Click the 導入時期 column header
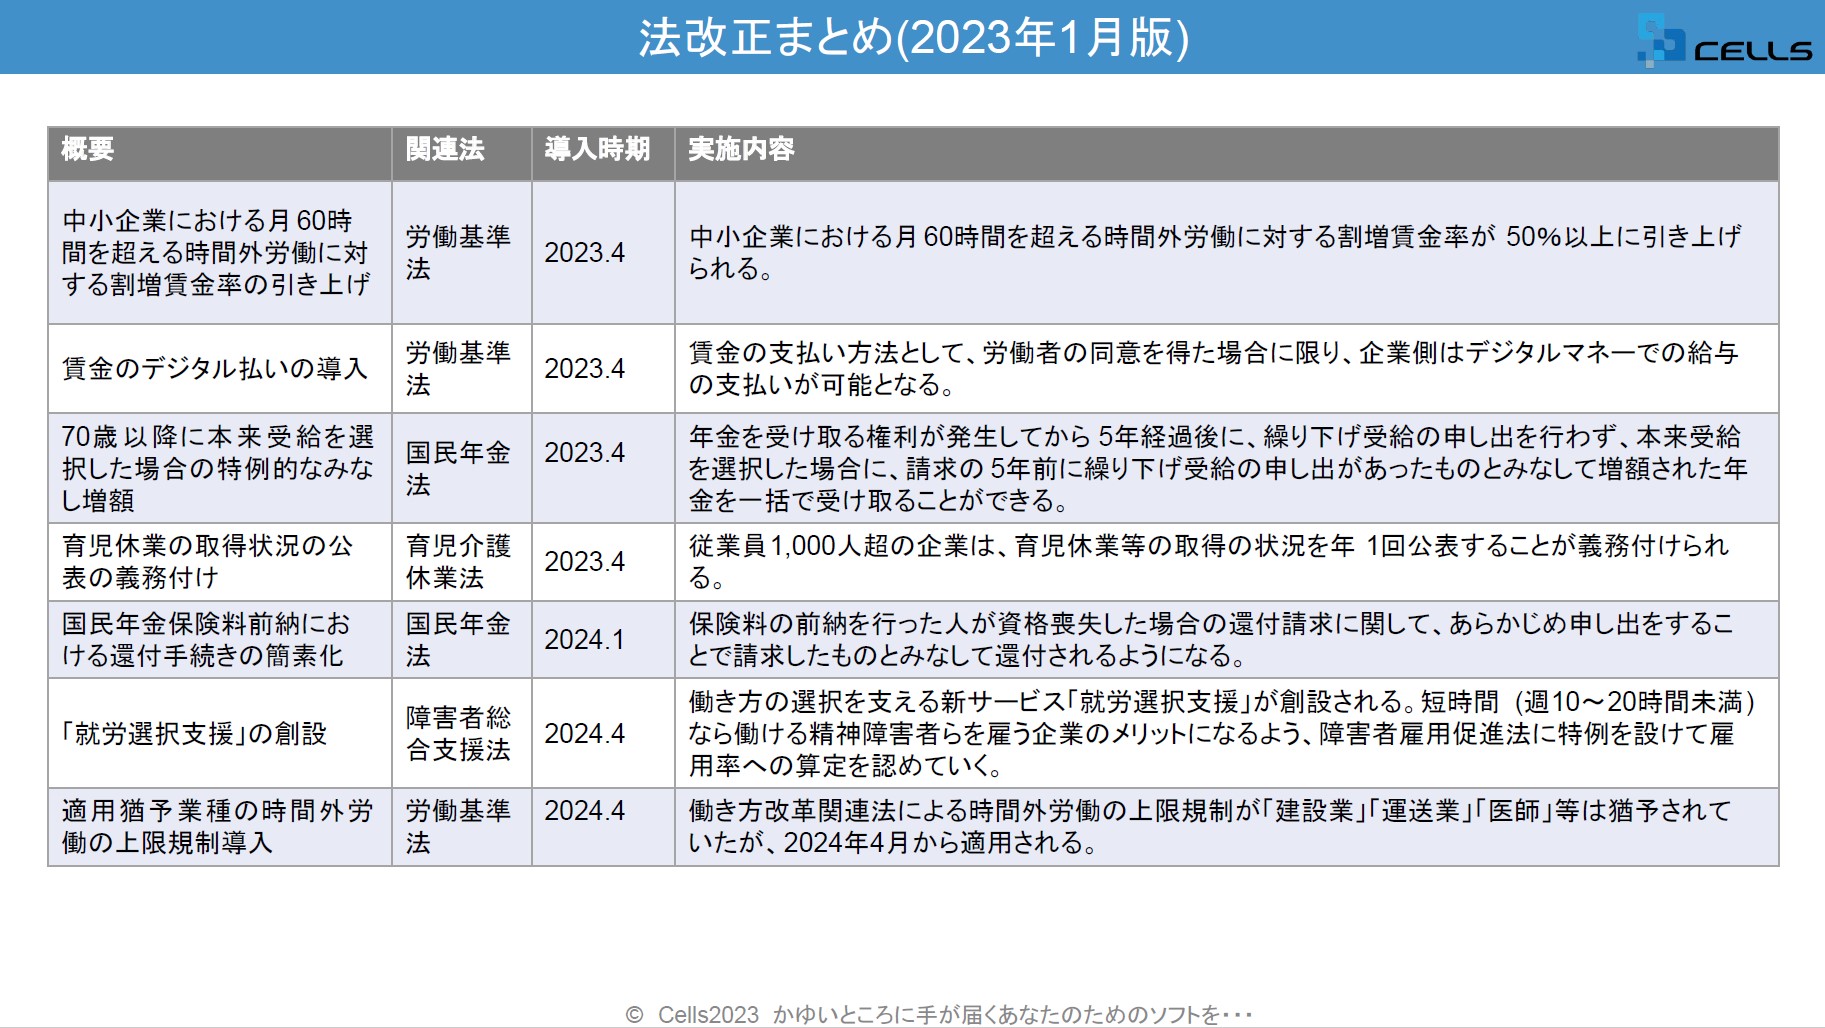 click(x=603, y=153)
